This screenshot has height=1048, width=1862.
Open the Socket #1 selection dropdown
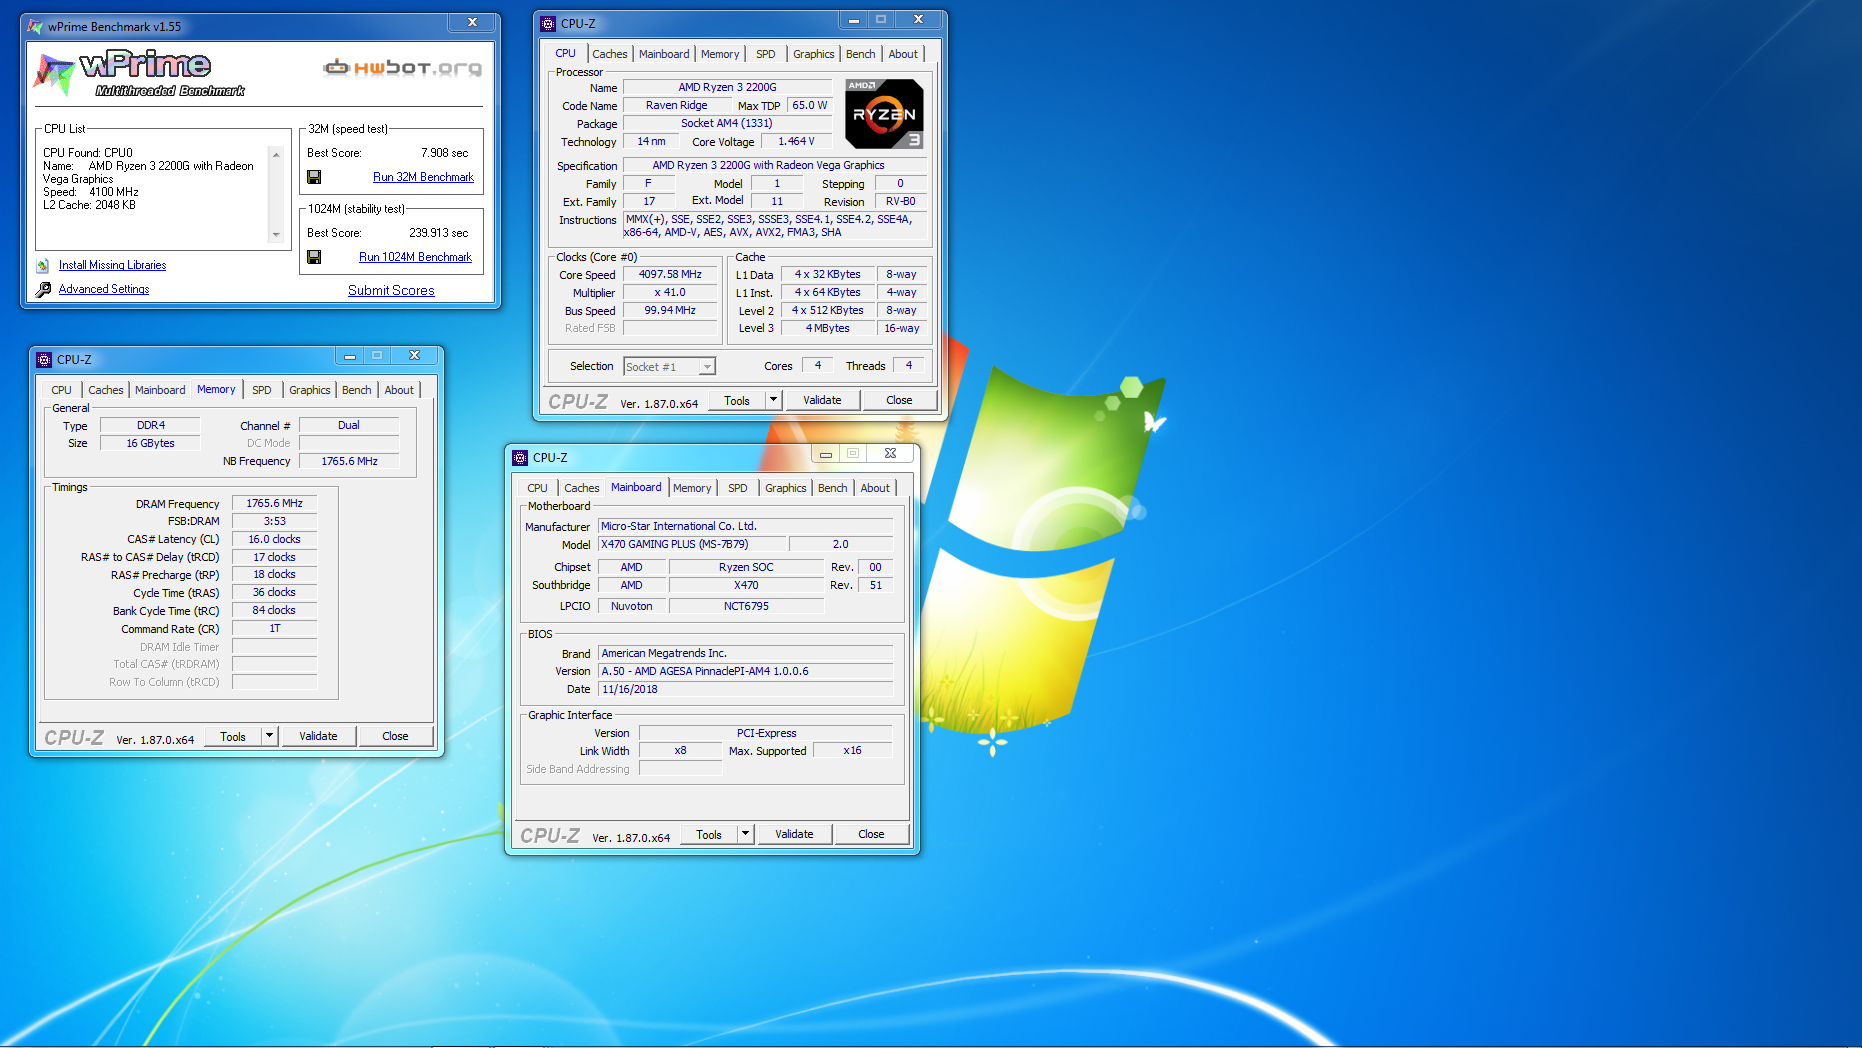pos(670,367)
